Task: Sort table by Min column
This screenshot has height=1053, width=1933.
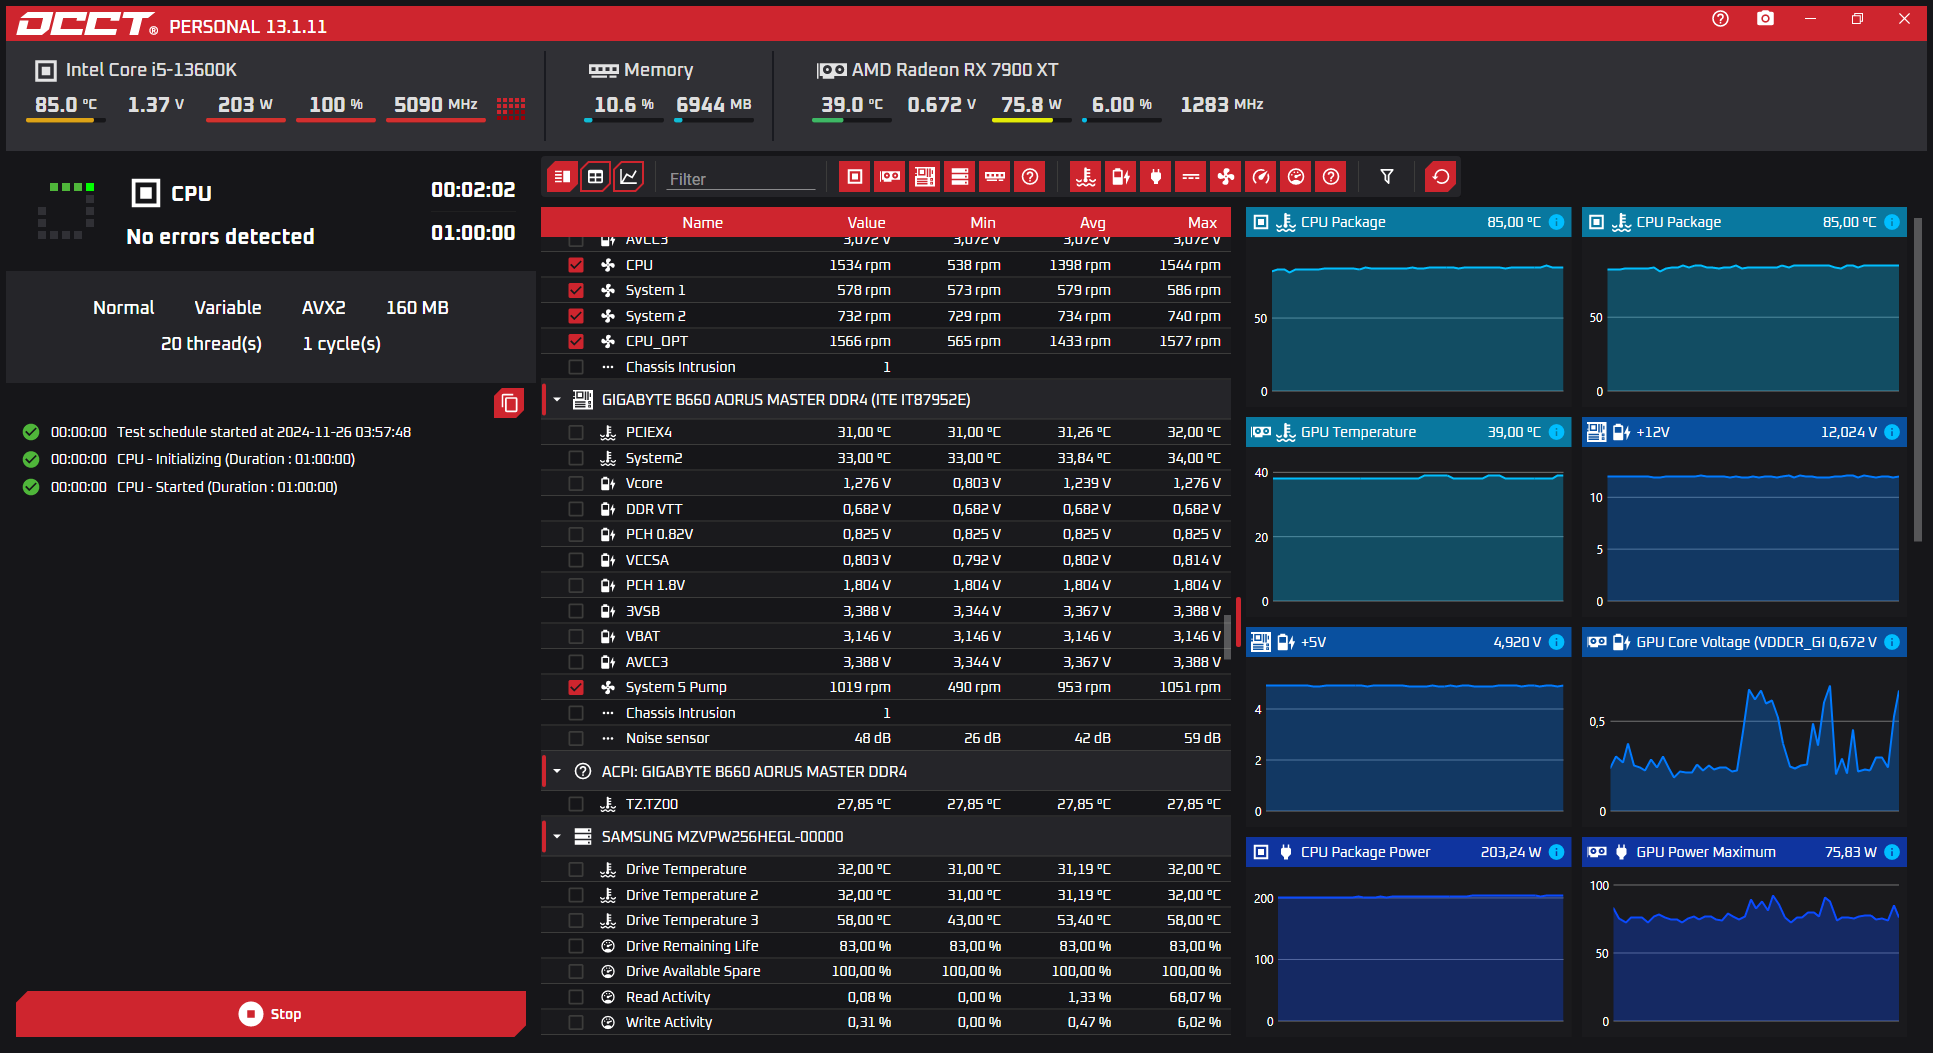Action: (983, 222)
